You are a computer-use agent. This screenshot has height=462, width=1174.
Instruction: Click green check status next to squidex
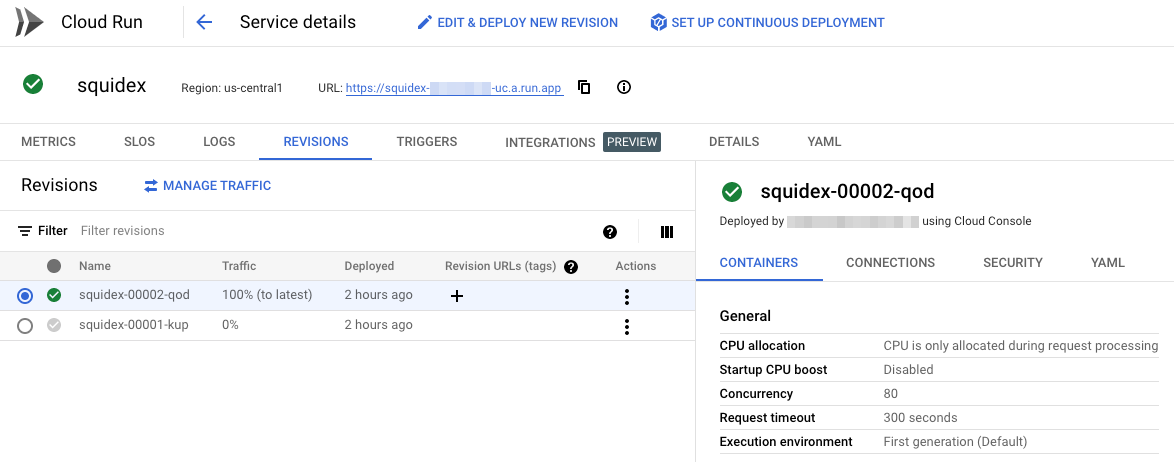pos(33,84)
